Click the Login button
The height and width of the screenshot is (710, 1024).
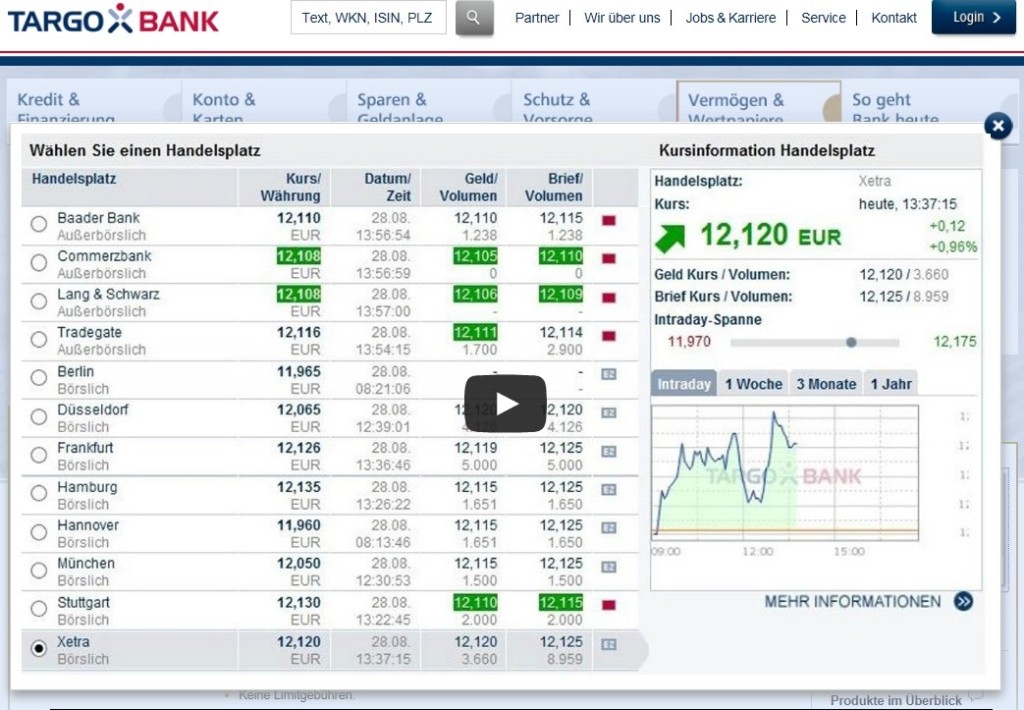click(974, 17)
